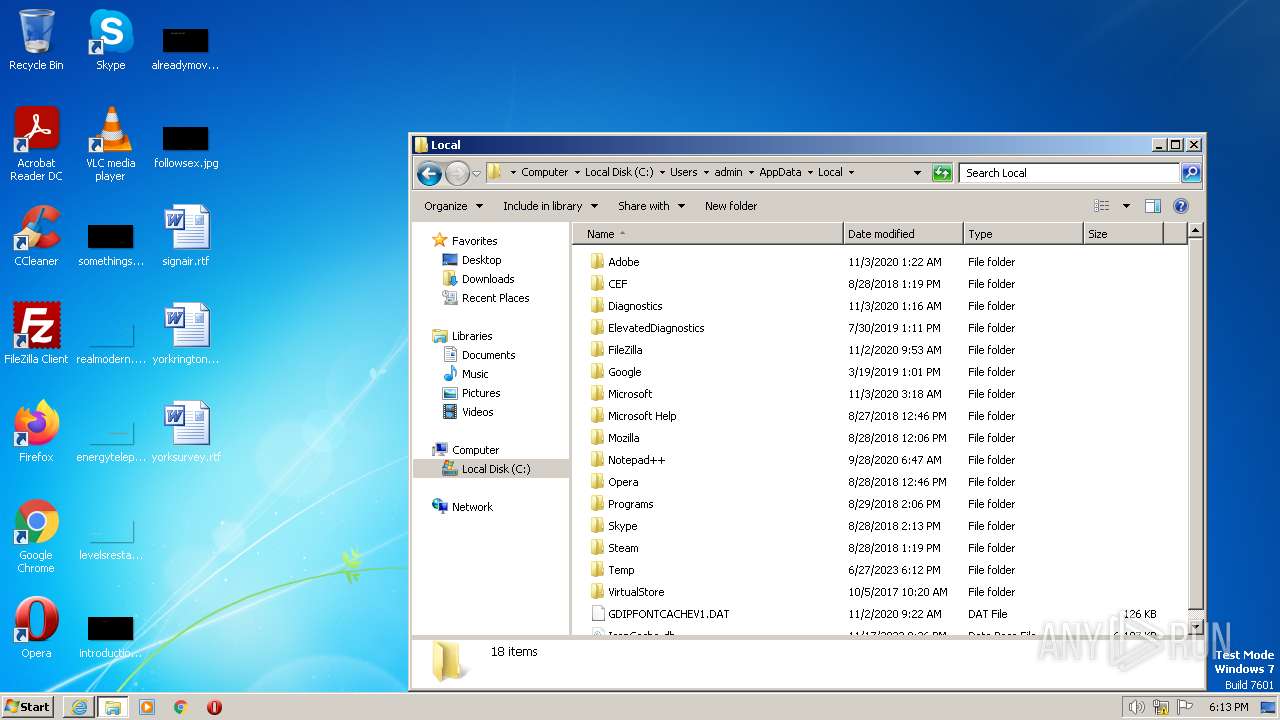1280x720 pixels.
Task: Select the Google Chrome desktop icon
Action: [x=36, y=536]
